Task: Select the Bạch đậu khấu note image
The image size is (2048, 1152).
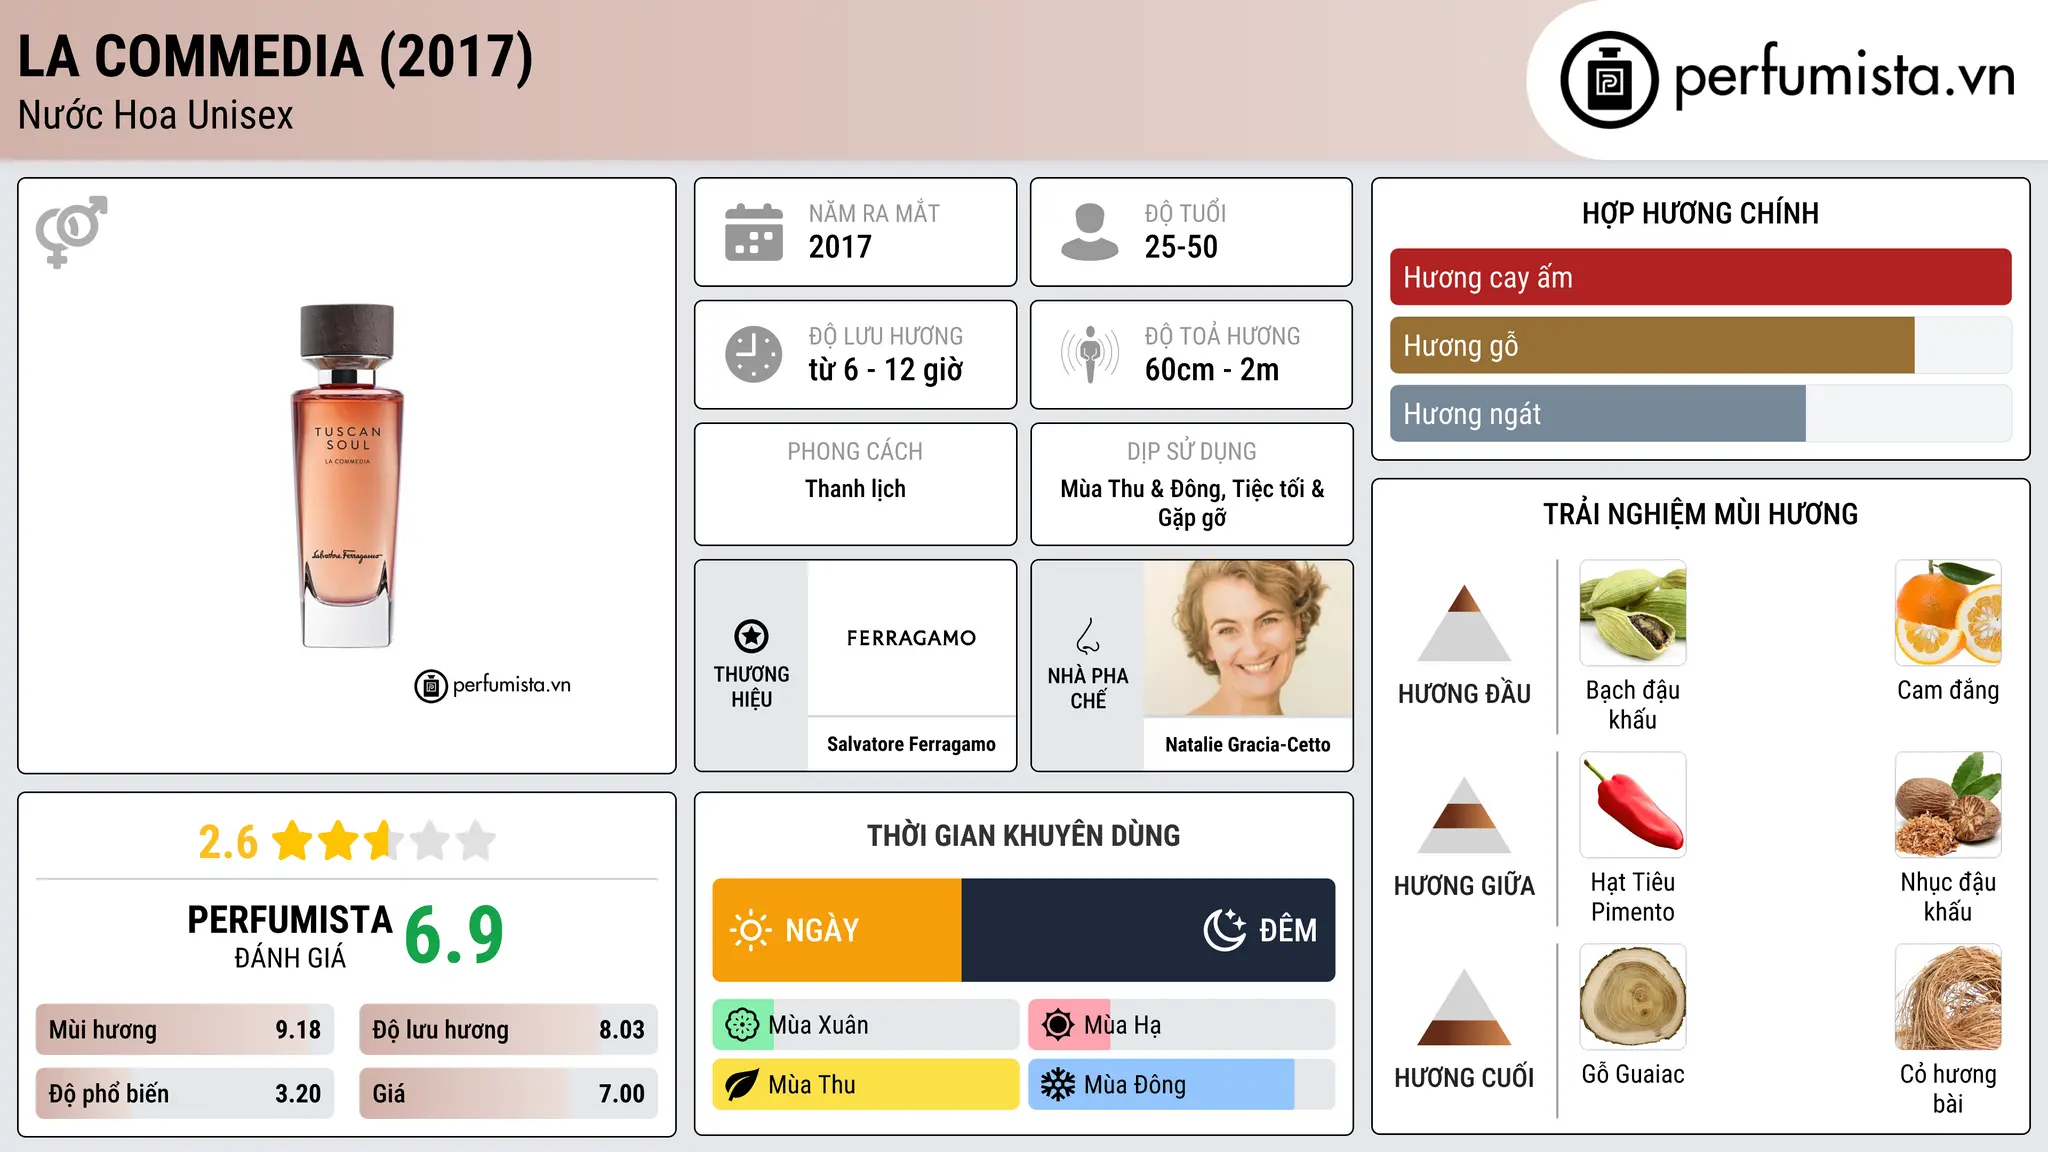Action: pyautogui.click(x=1633, y=613)
